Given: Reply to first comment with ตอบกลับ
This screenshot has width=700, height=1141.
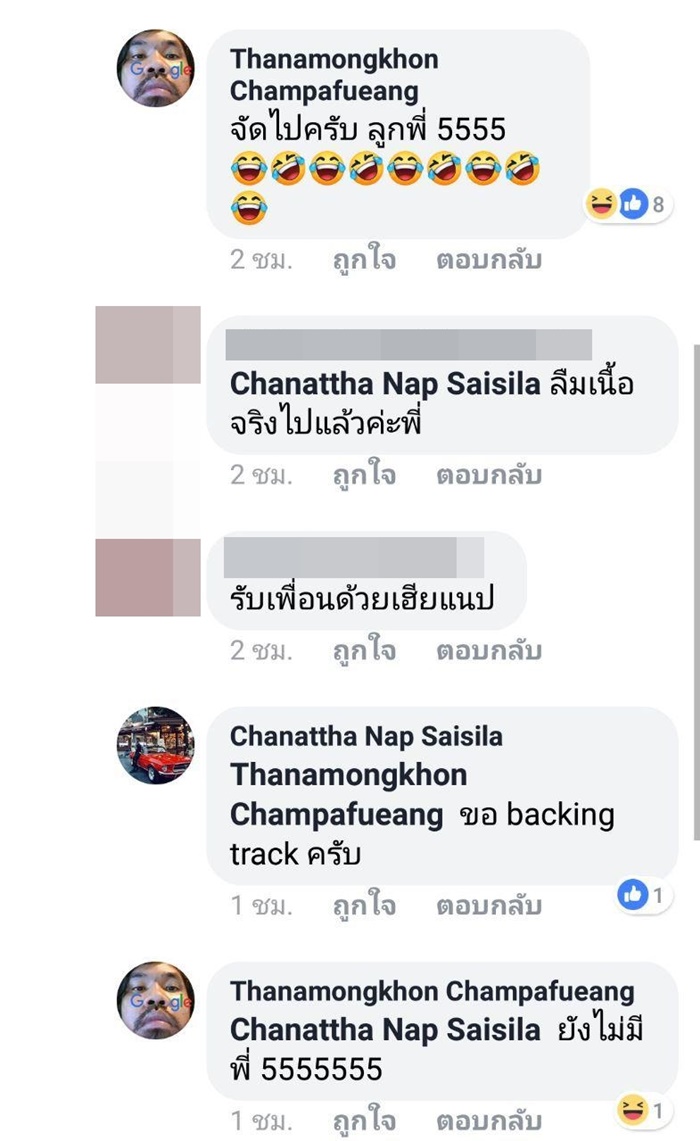Looking at the screenshot, I should pyautogui.click(x=489, y=259).
